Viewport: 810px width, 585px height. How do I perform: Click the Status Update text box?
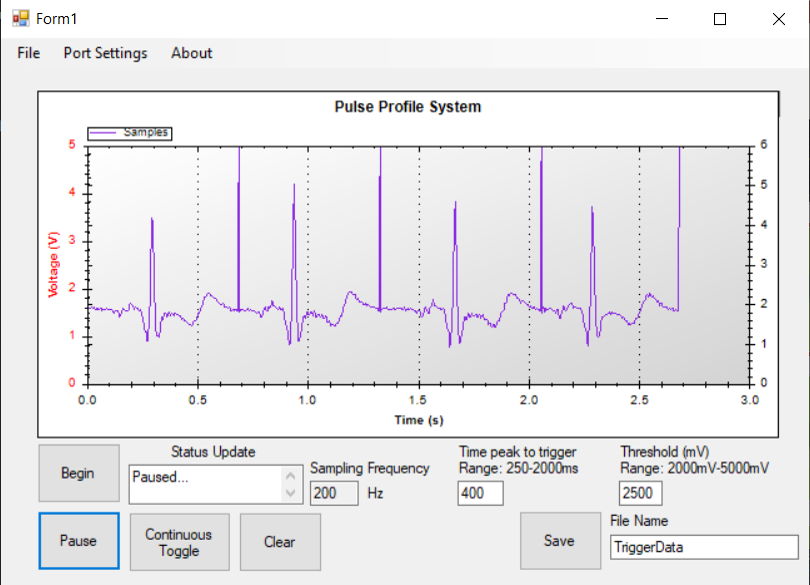(x=206, y=484)
